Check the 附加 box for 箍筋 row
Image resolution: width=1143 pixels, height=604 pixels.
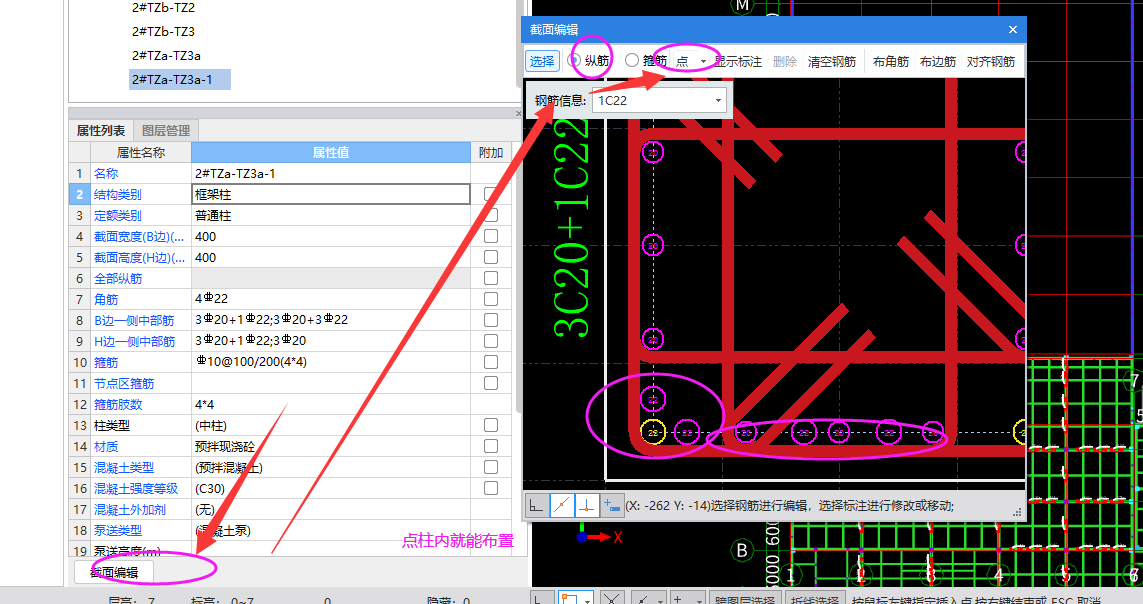491,362
